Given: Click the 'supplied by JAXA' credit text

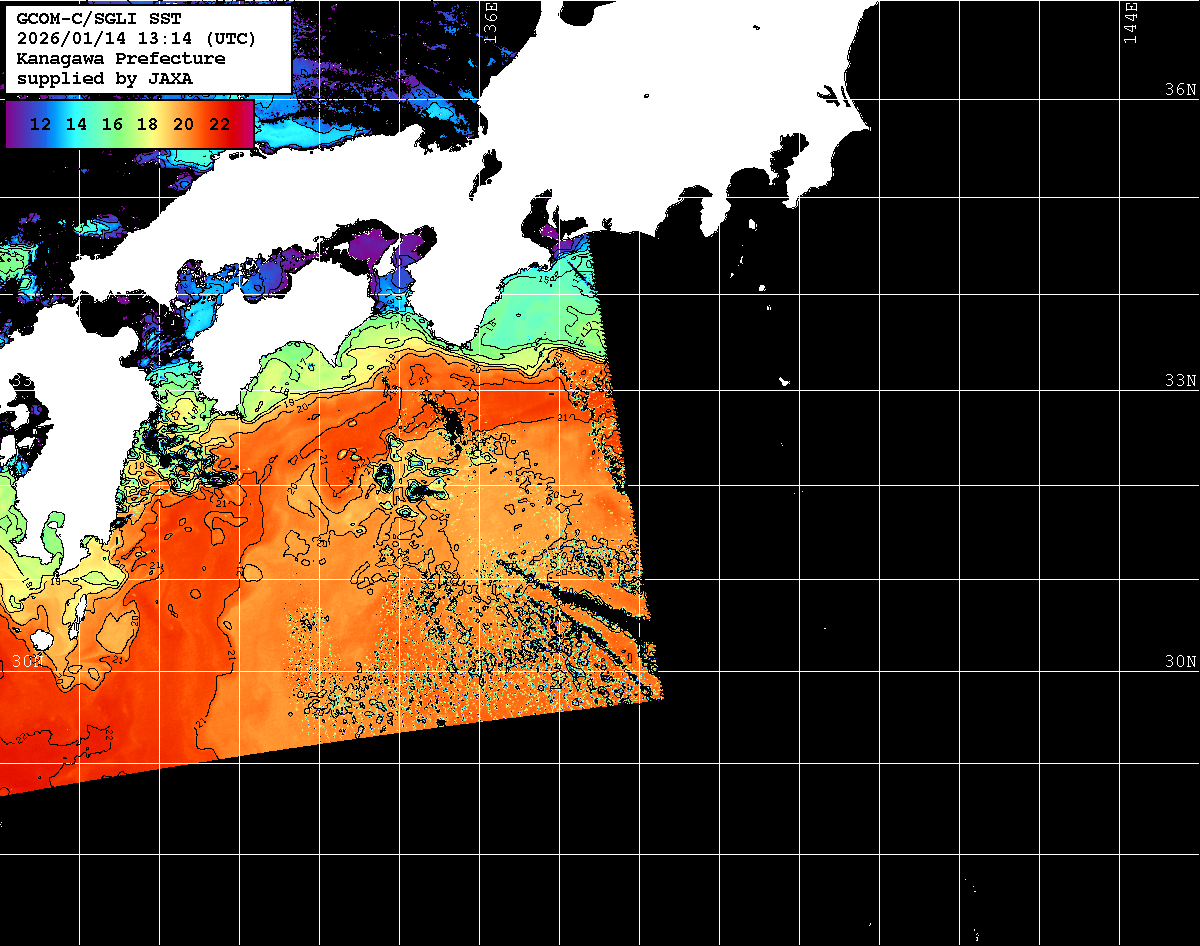Looking at the screenshot, I should point(104,78).
